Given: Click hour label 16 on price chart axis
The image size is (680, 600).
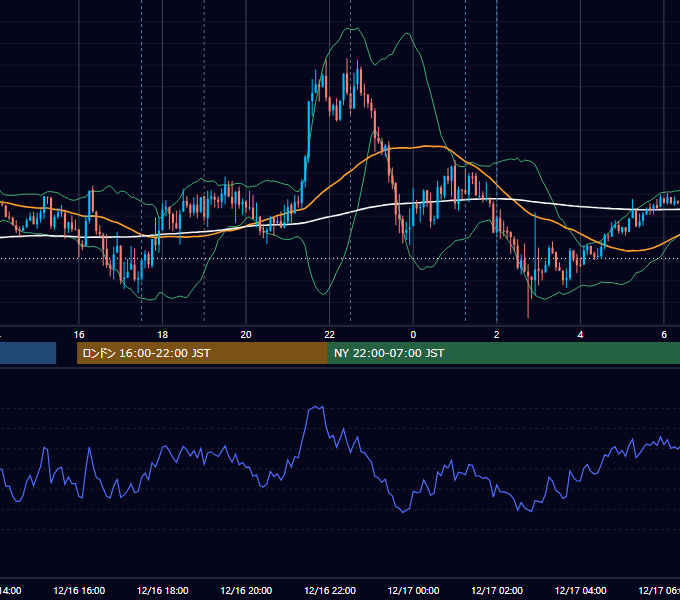Looking at the screenshot, I should pyautogui.click(x=79, y=335).
